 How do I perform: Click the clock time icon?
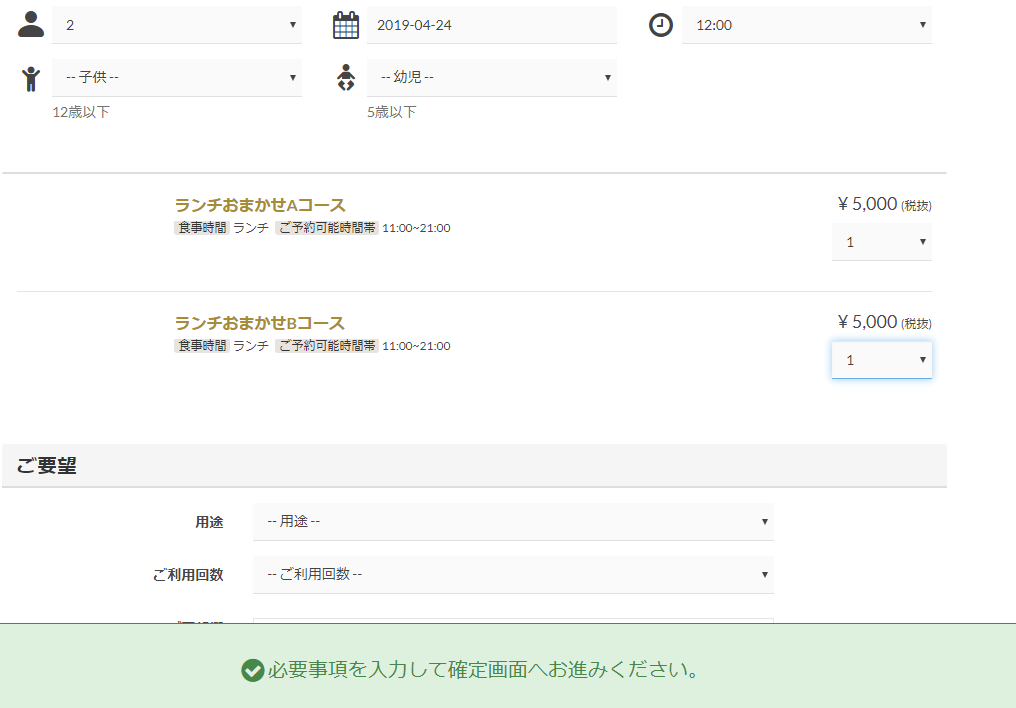[x=660, y=25]
